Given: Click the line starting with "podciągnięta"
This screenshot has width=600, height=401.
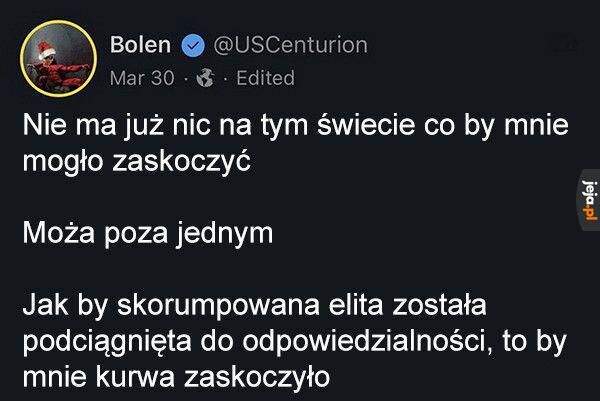Looking at the screenshot, I should click(x=294, y=342).
